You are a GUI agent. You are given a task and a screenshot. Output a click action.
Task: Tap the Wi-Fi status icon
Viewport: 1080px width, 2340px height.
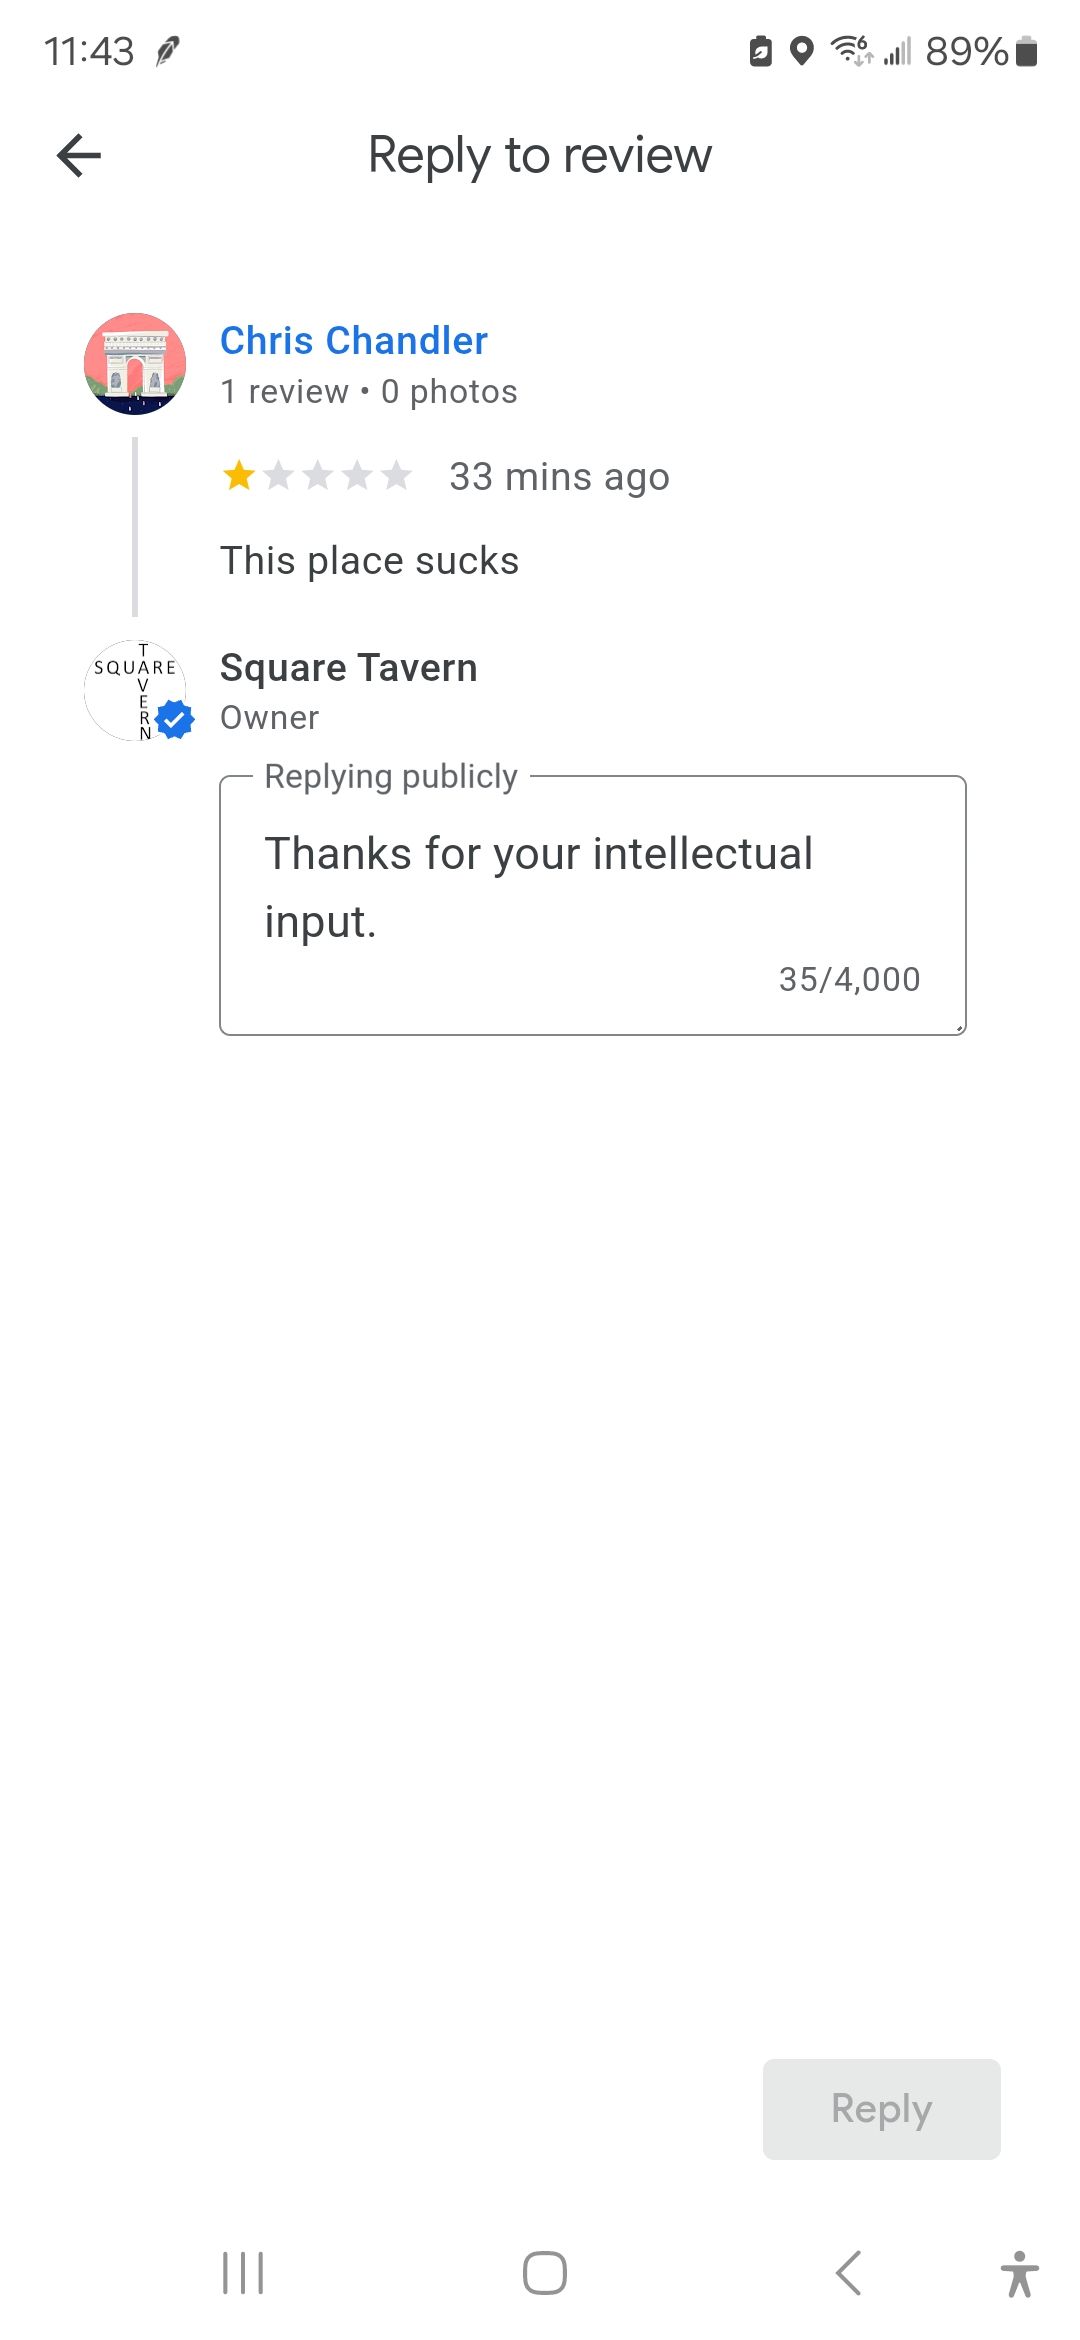tap(852, 50)
